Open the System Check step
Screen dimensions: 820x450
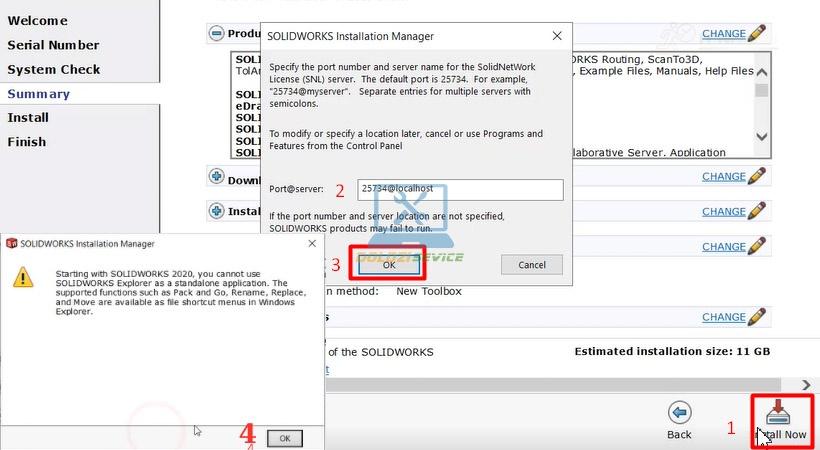[x=53, y=69]
